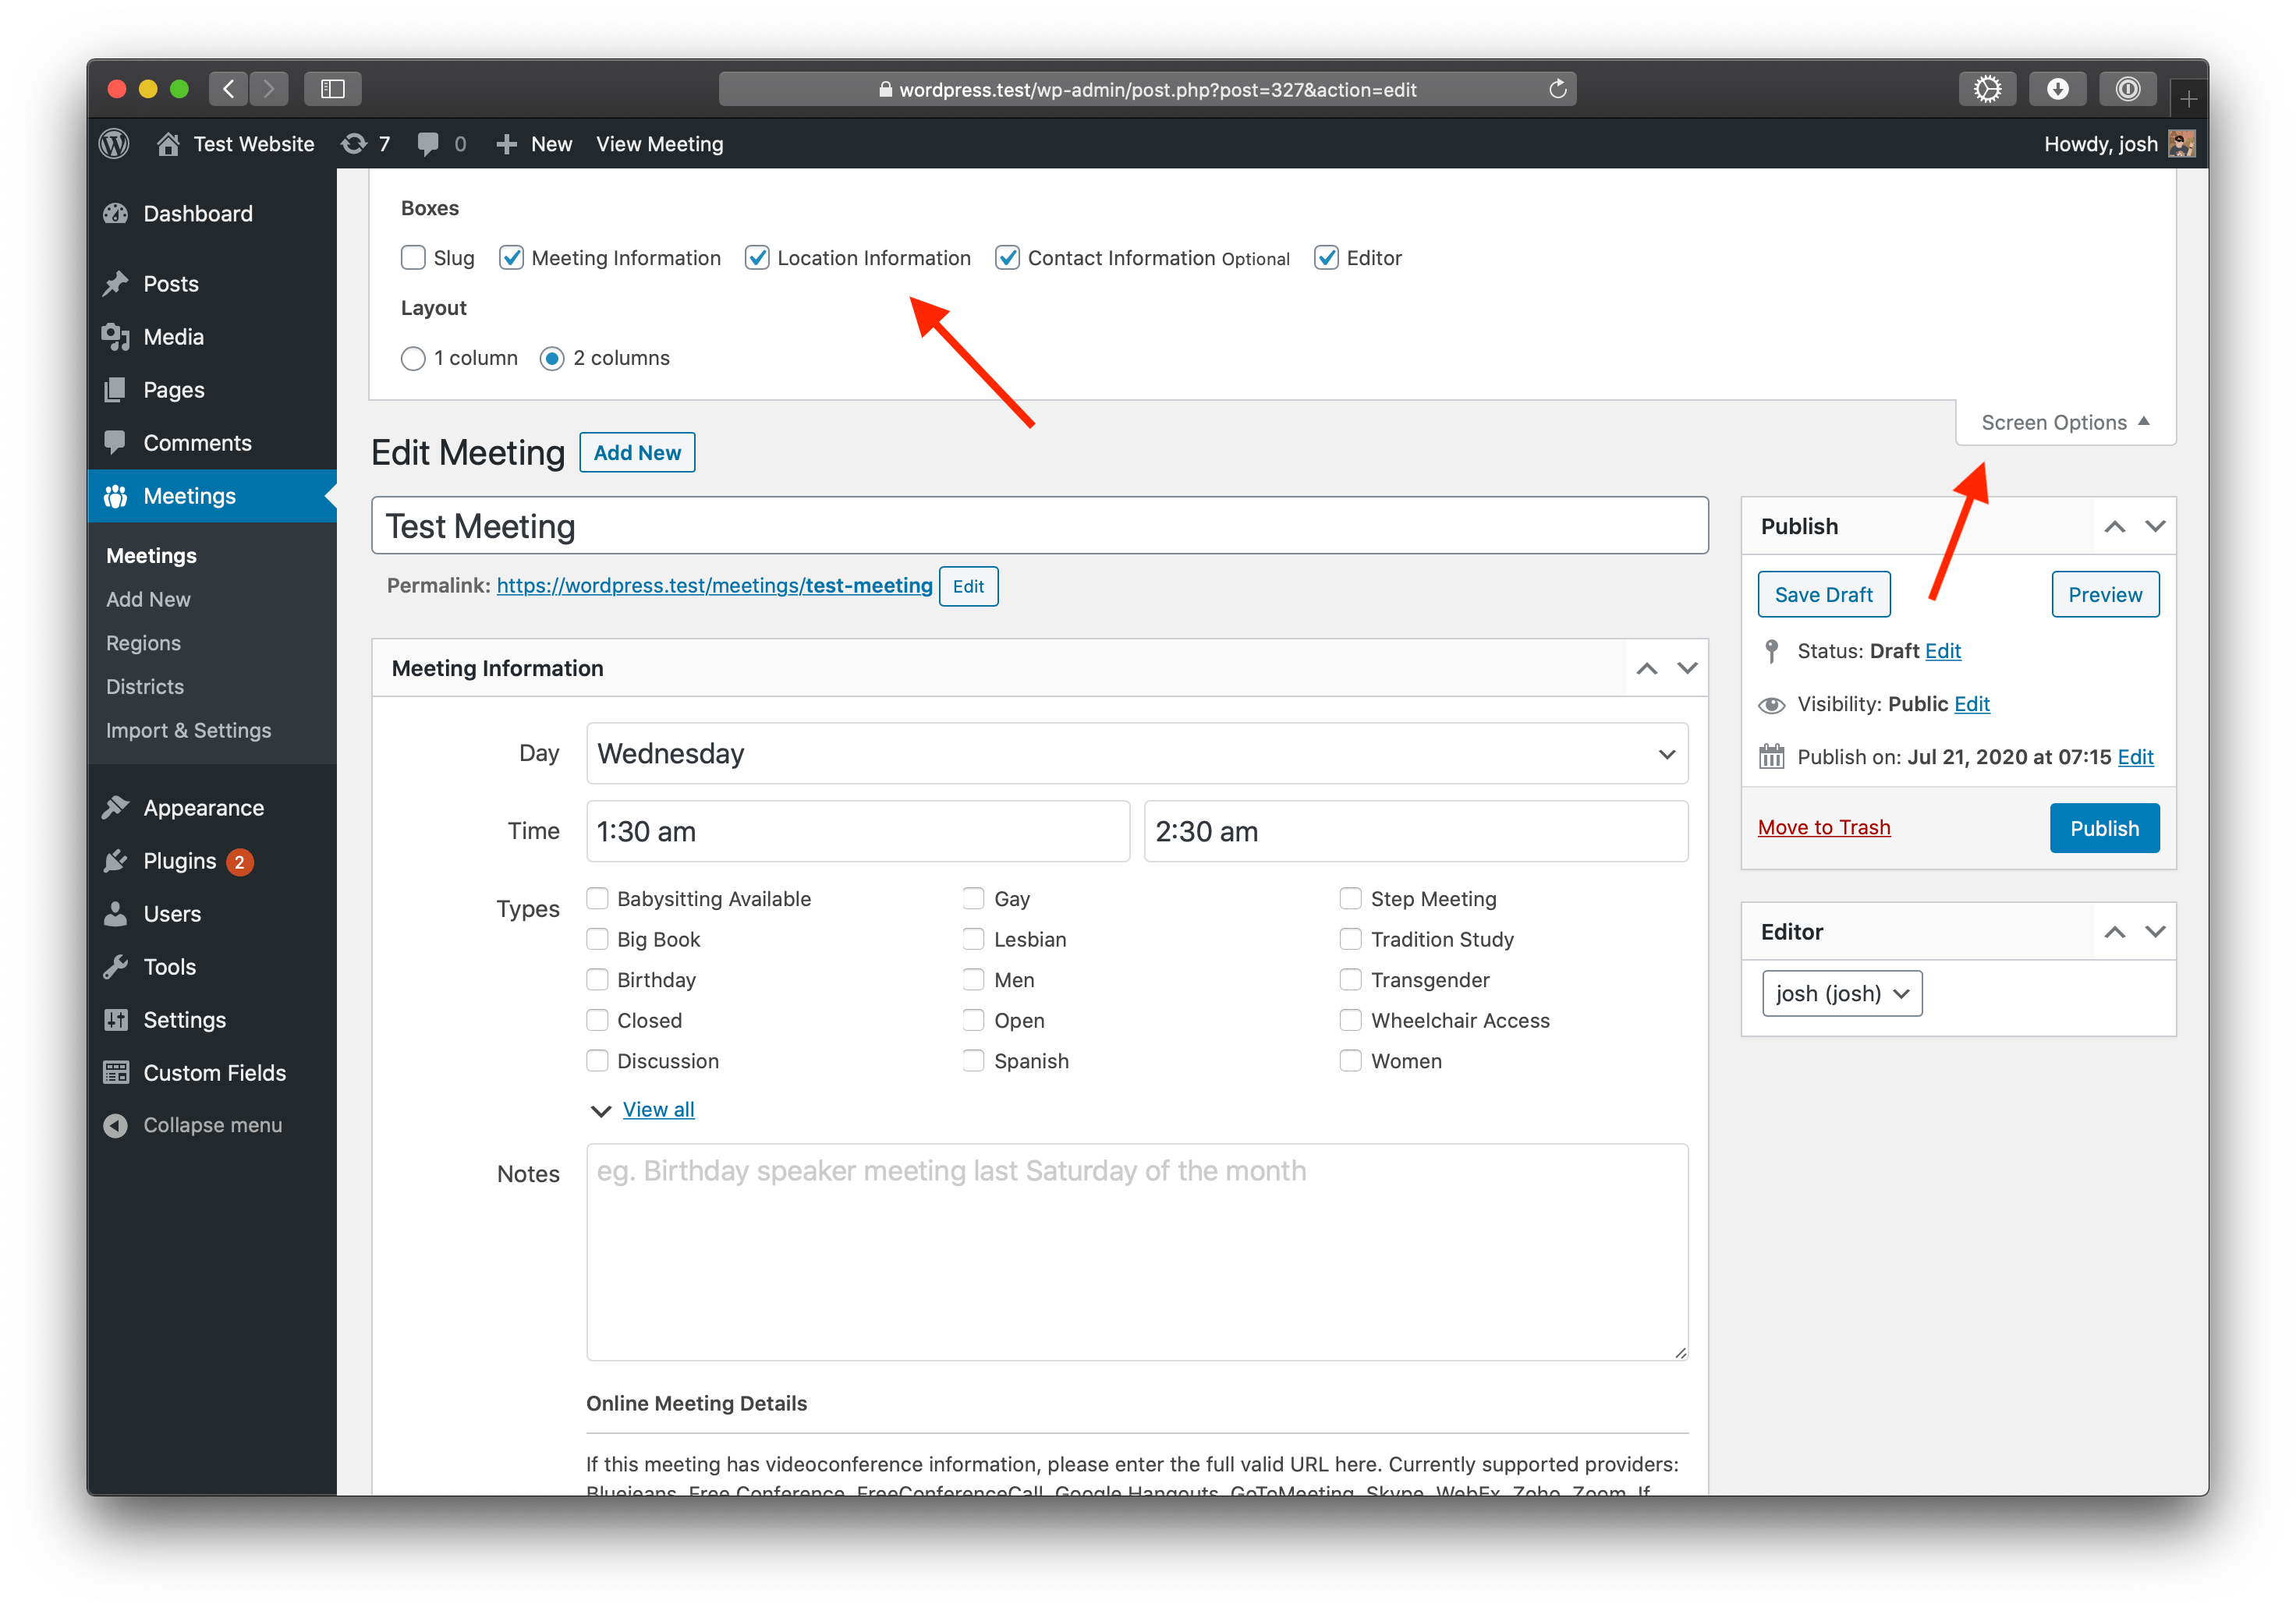Viewport: 2296px width, 1611px height.
Task: Open the Day dropdown showing Wednesday
Action: 1136,753
